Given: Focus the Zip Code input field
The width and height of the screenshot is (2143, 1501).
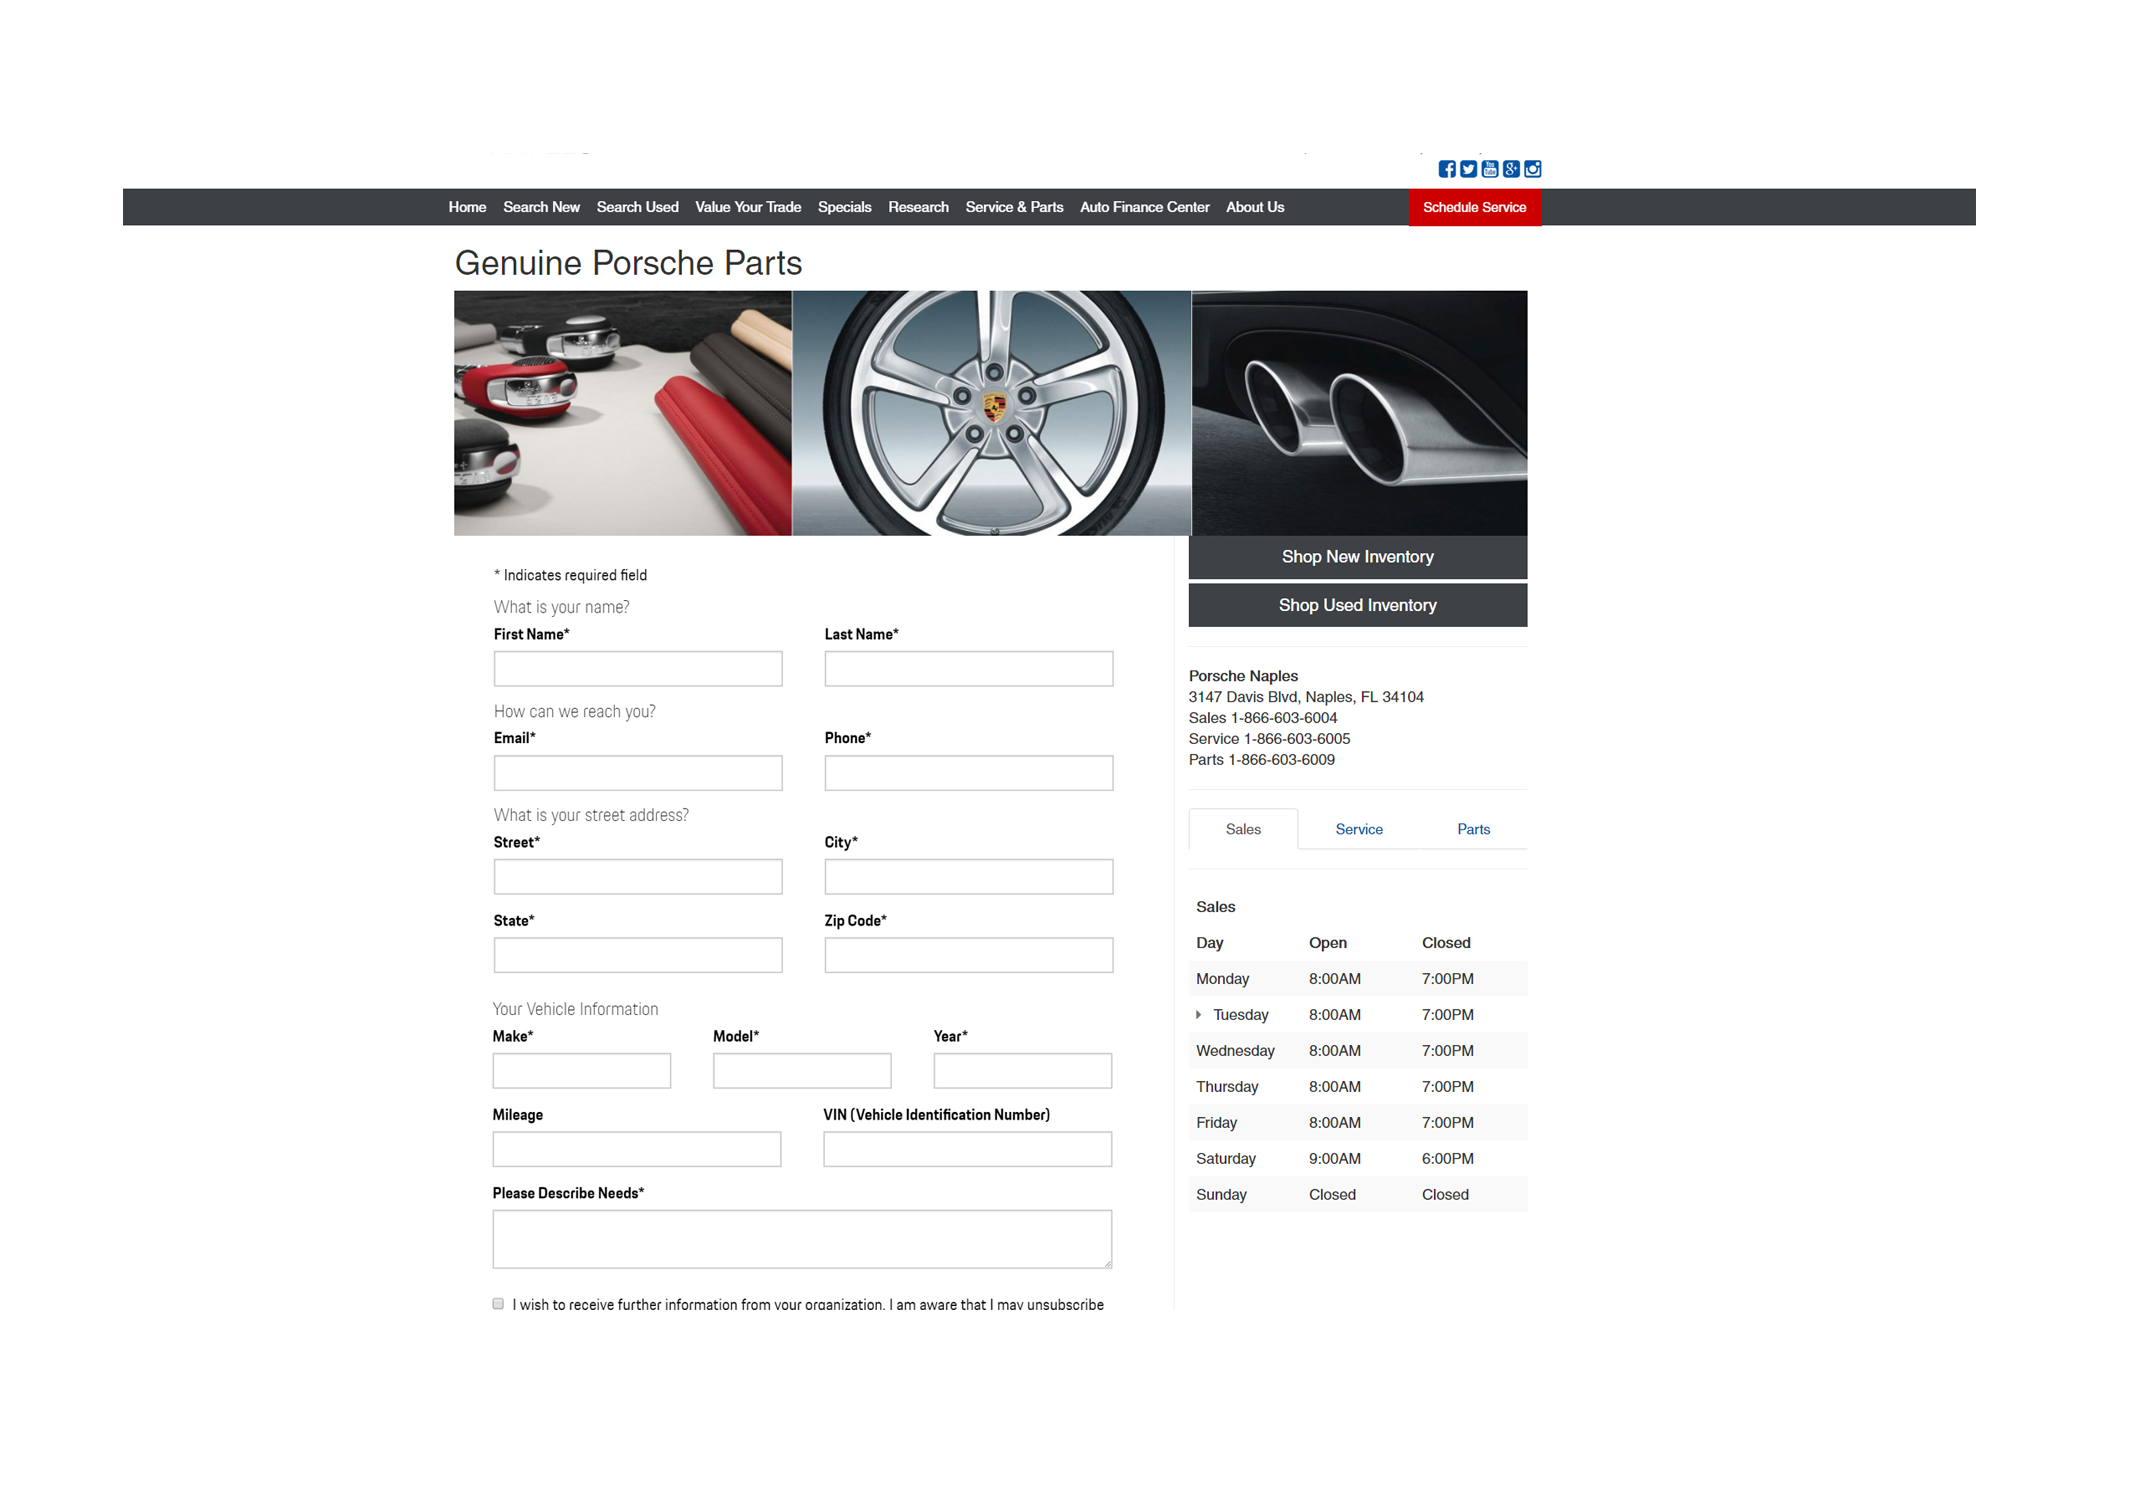Looking at the screenshot, I should point(968,954).
